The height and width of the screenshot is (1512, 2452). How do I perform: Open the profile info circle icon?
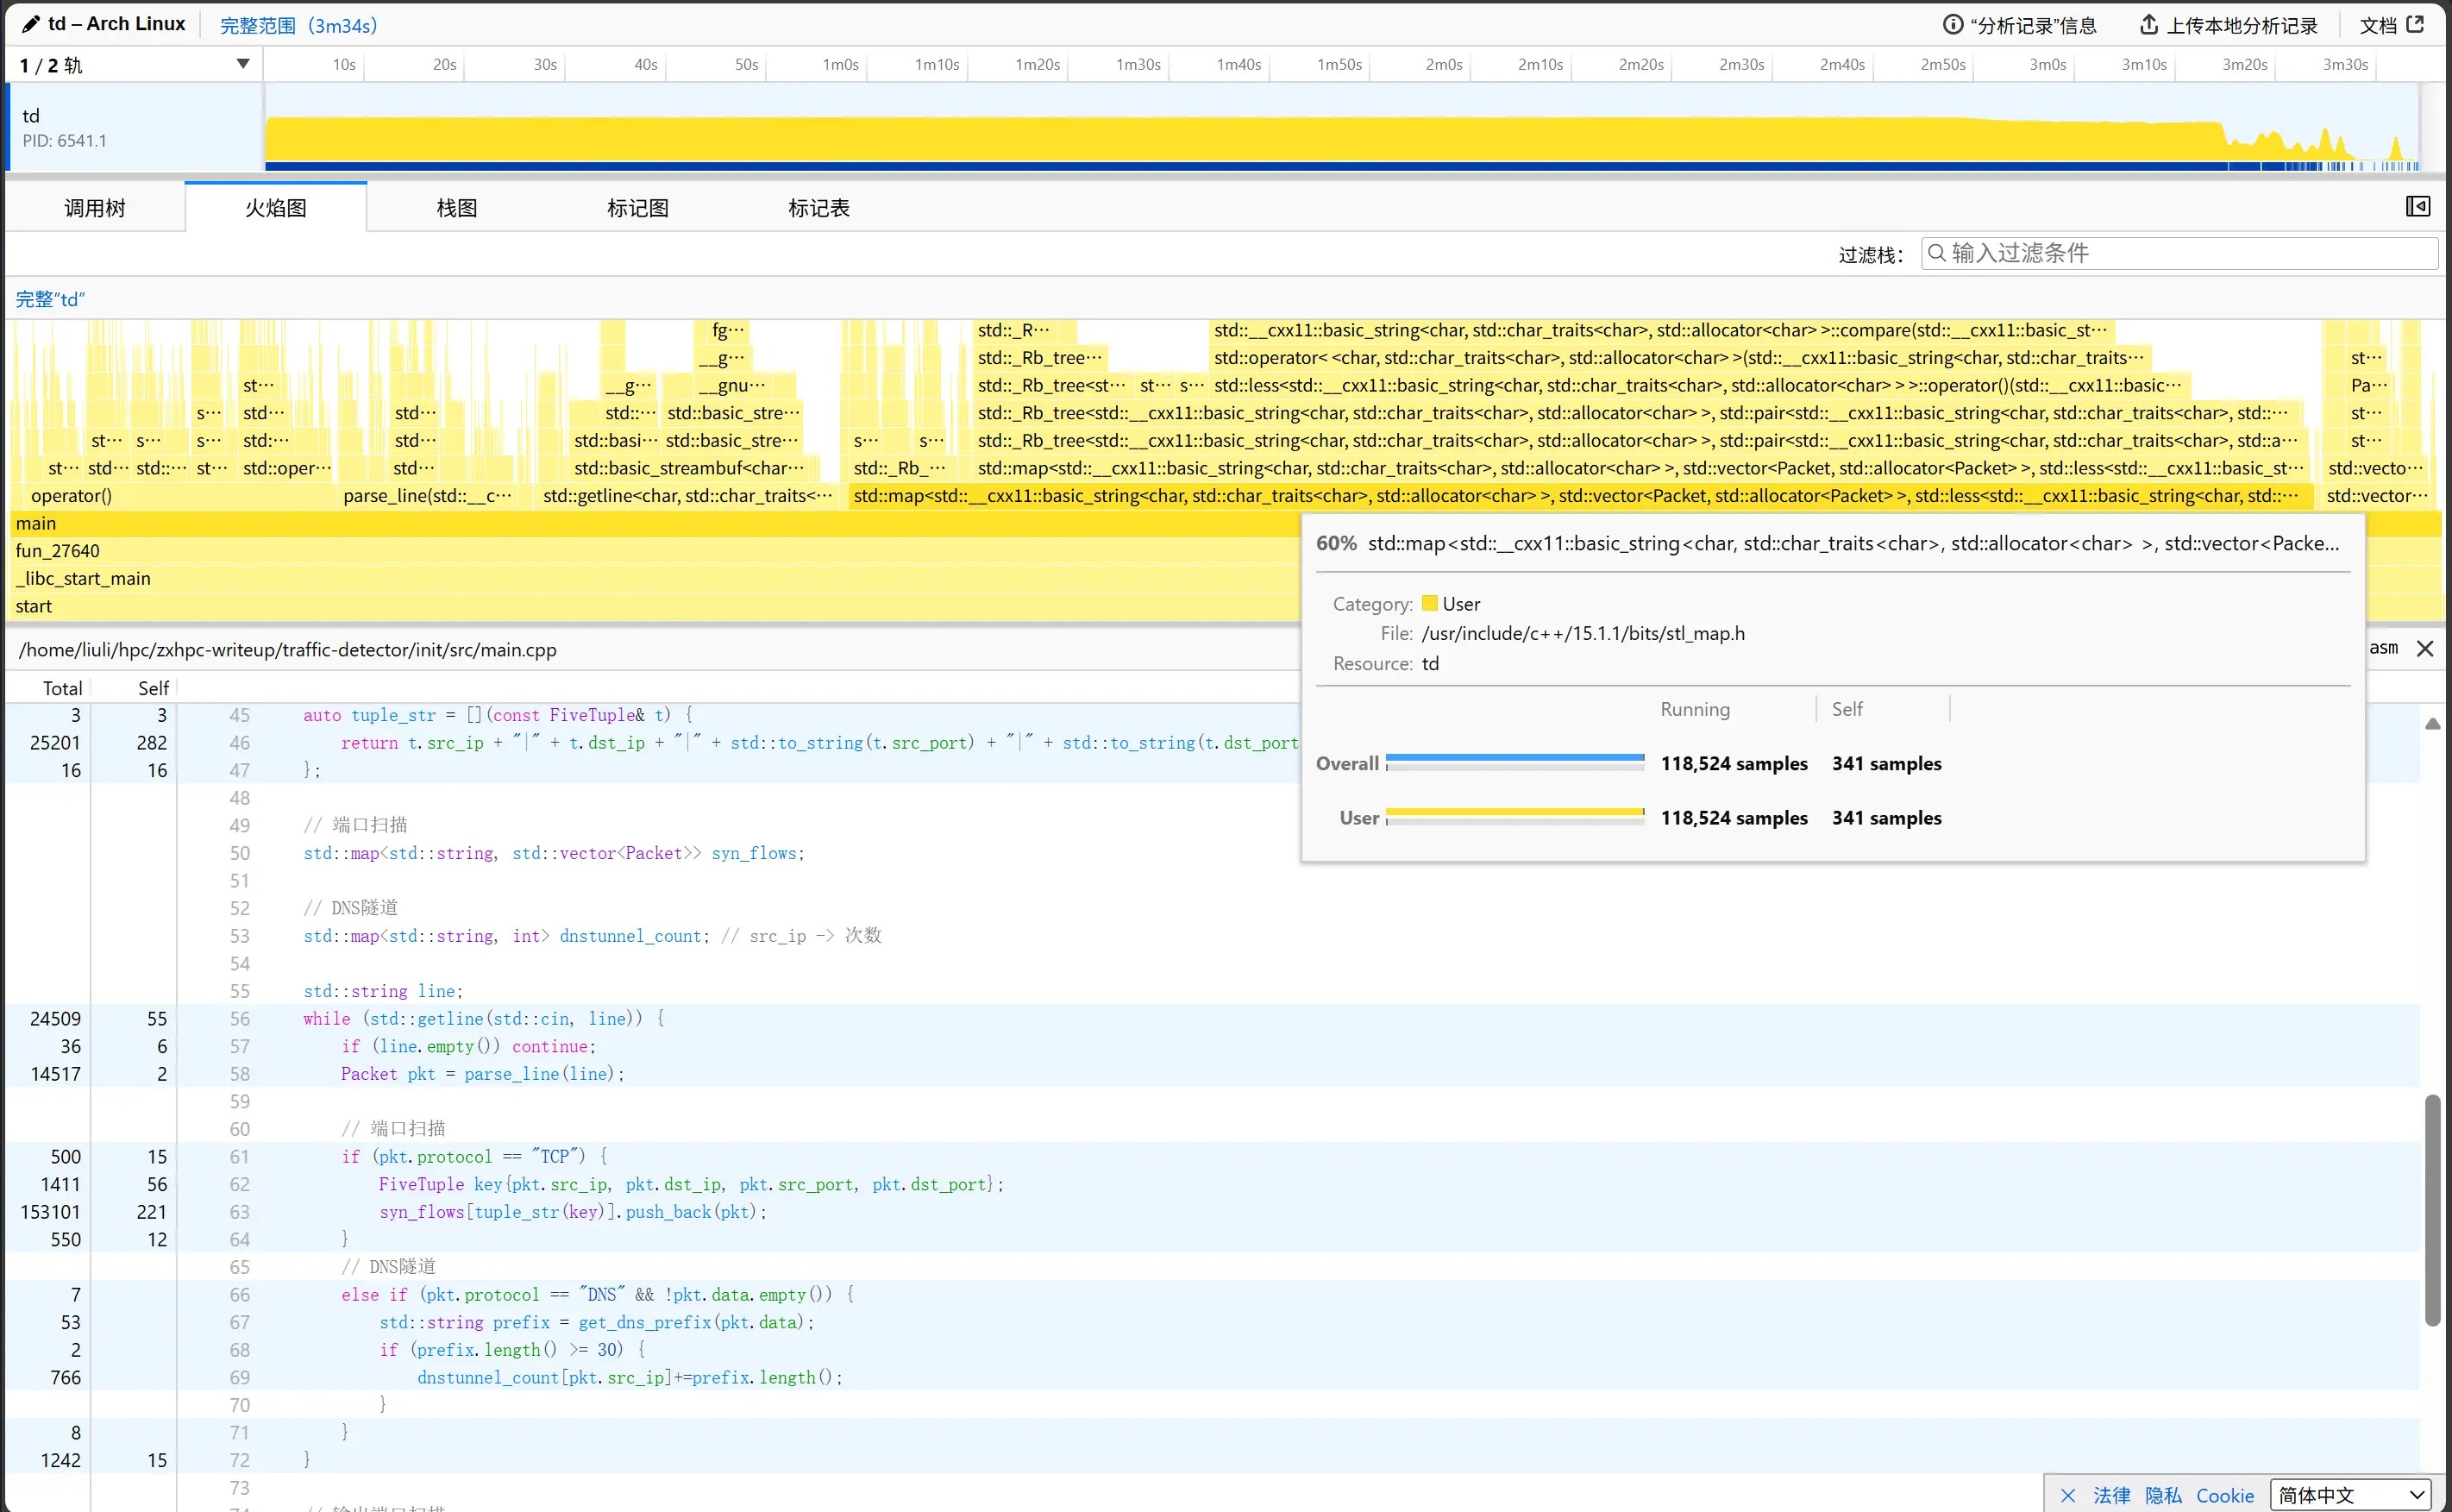point(1951,24)
